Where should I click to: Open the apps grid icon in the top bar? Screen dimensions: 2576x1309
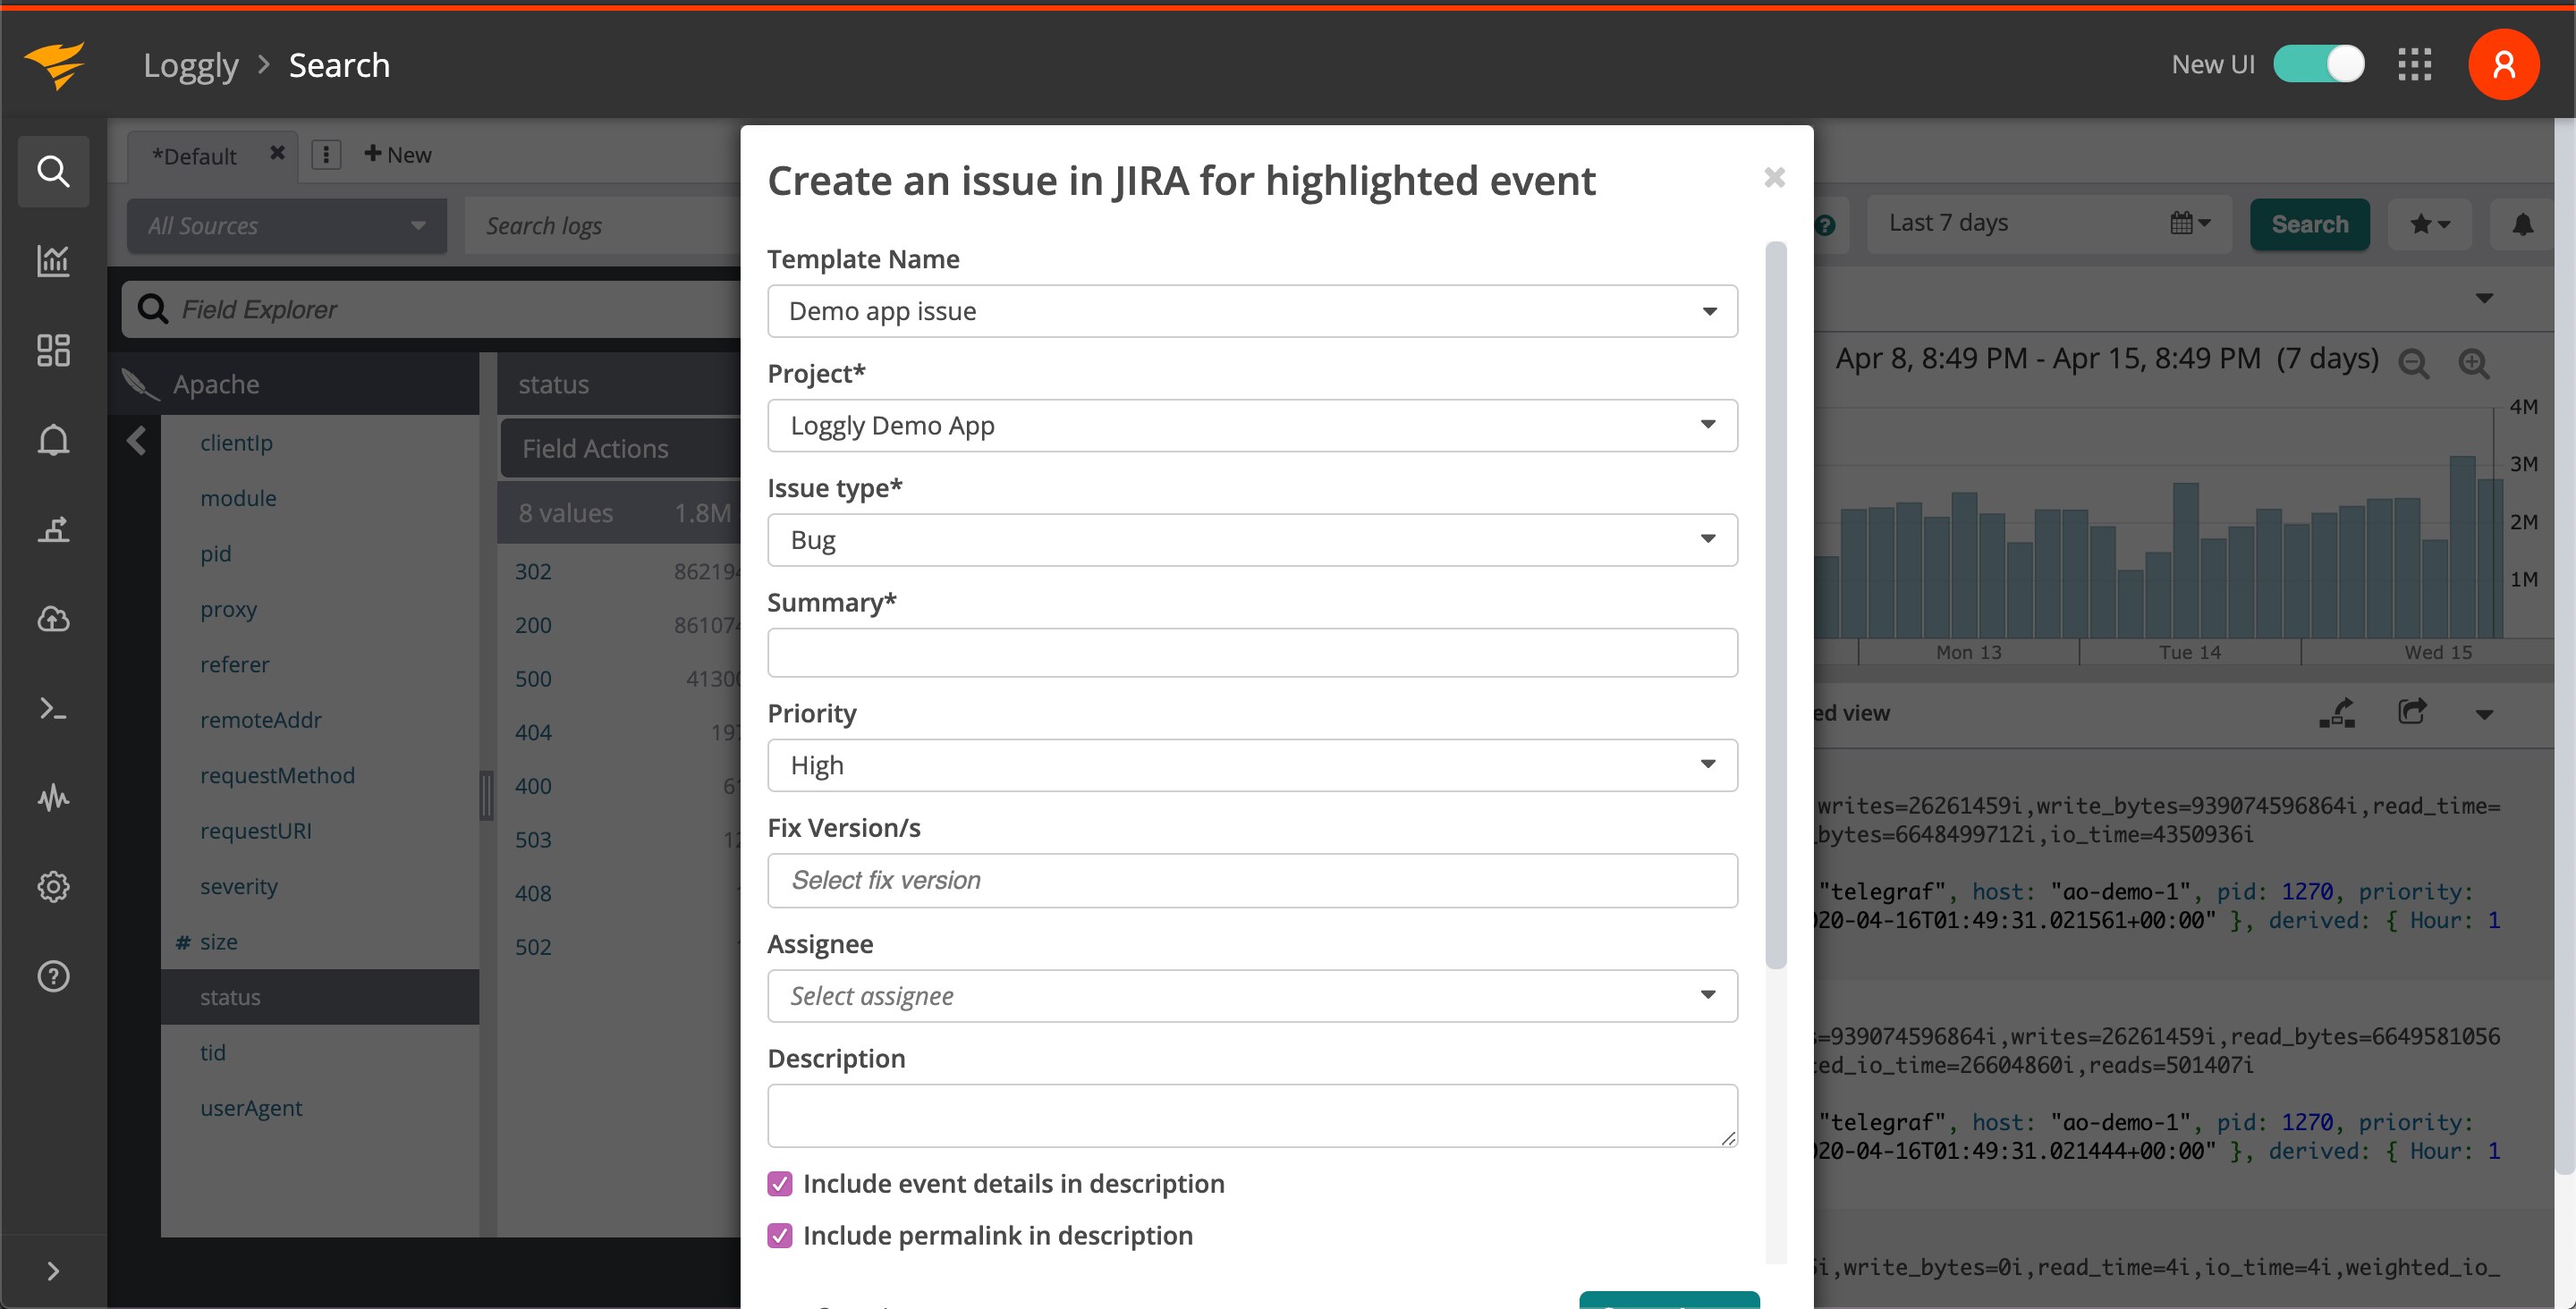pyautogui.click(x=2416, y=64)
